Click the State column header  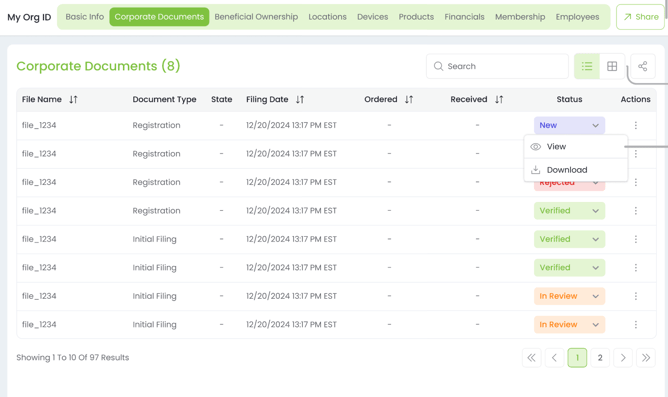click(x=222, y=99)
